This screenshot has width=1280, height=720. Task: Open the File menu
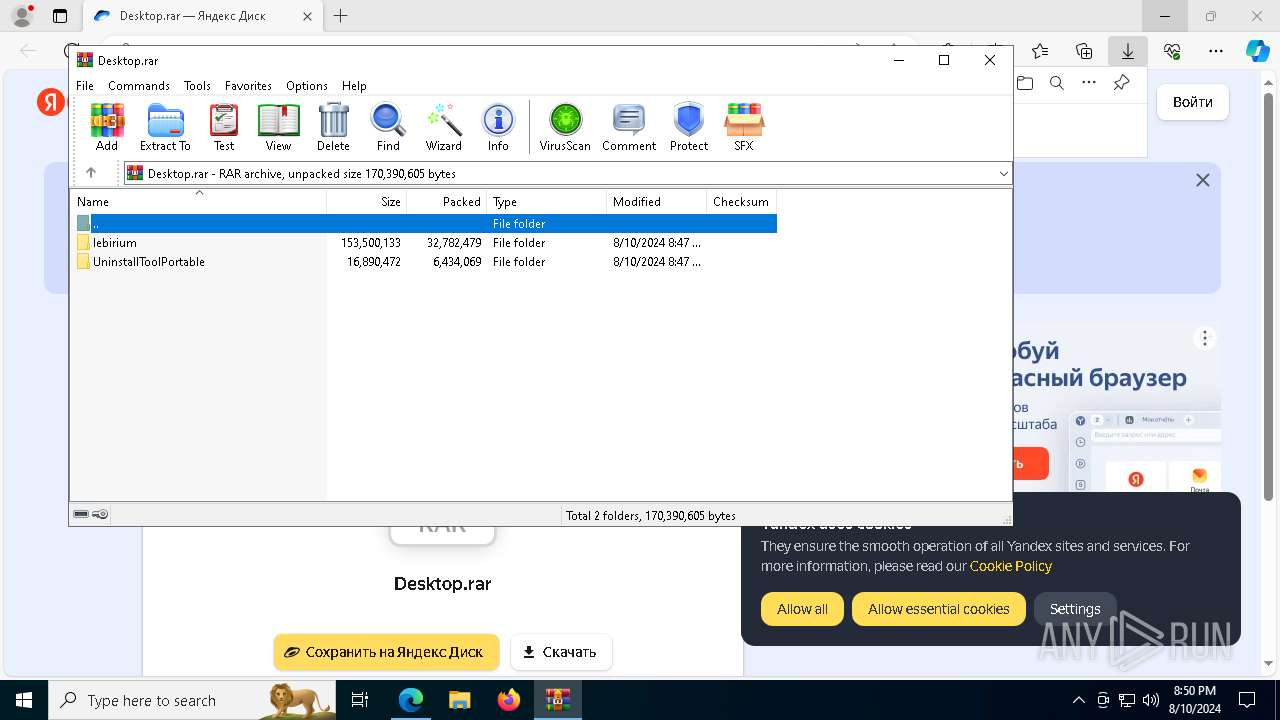[x=85, y=86]
